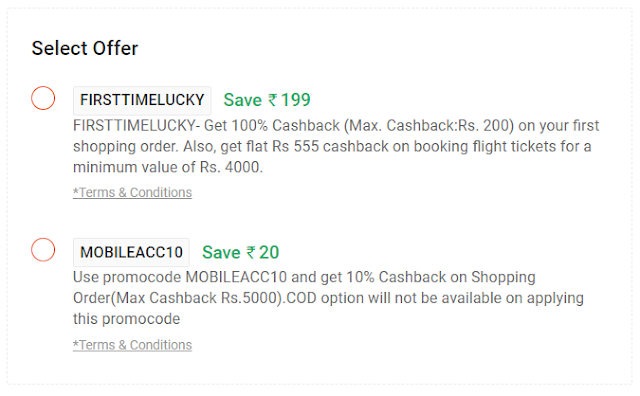The height and width of the screenshot is (396, 640).
Task: Click the rupee symbol beside 20
Action: click(251, 252)
